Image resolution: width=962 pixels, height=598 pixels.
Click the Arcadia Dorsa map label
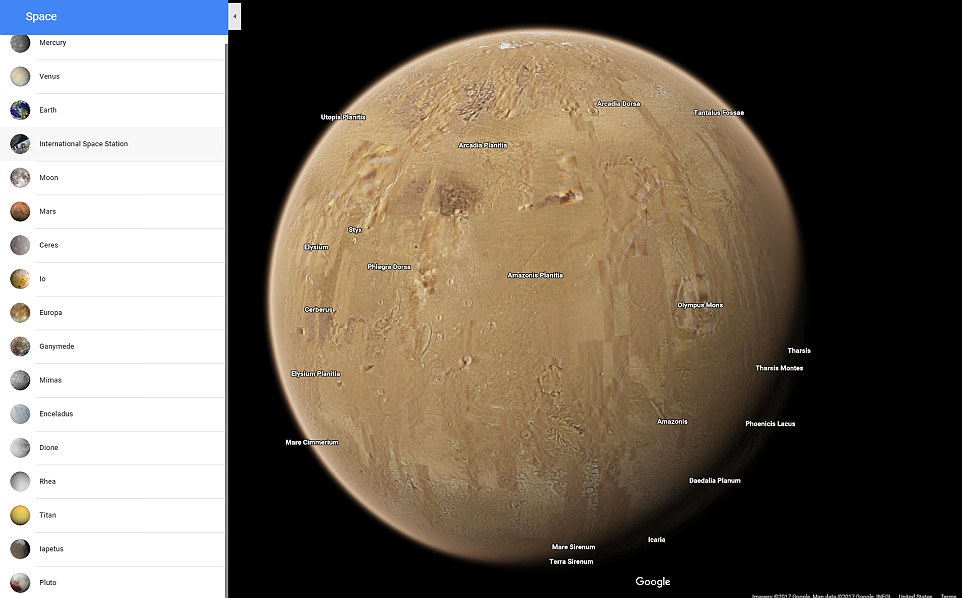(x=618, y=104)
